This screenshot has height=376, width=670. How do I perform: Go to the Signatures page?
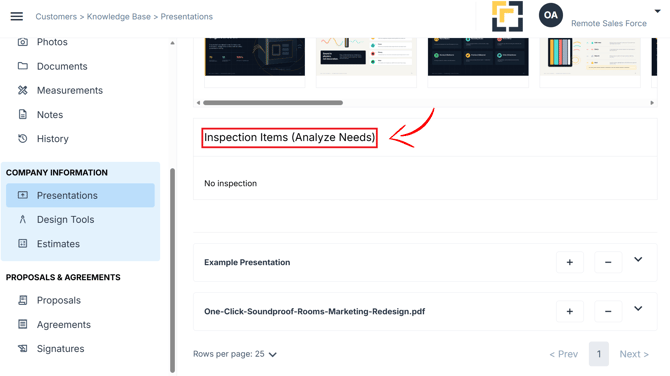[60, 348]
